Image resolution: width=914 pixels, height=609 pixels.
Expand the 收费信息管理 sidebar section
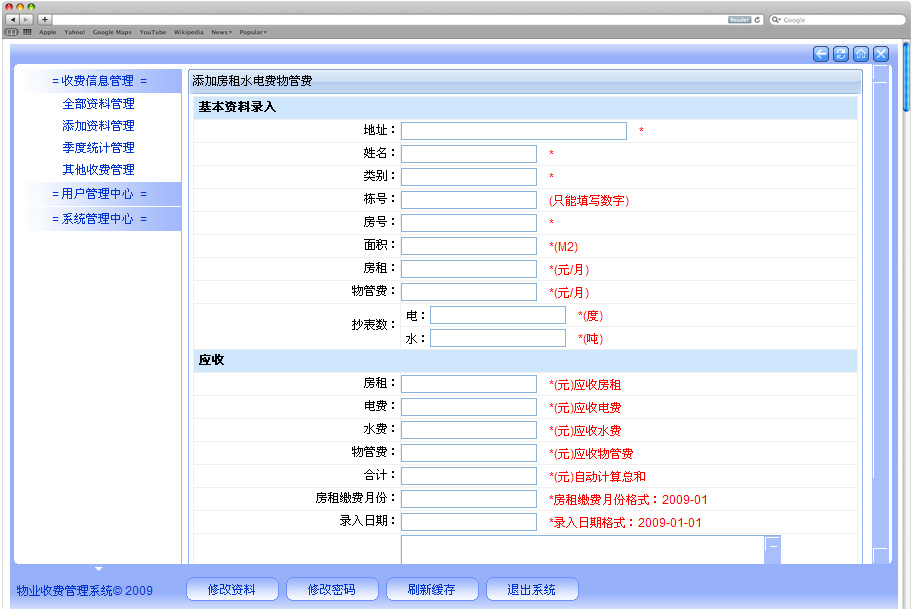click(99, 81)
